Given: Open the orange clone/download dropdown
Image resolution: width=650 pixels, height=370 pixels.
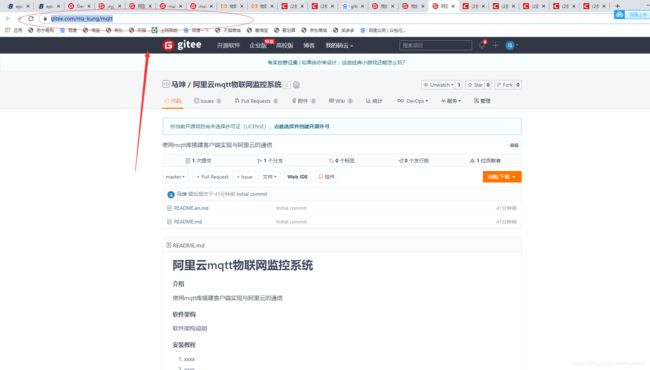Looking at the screenshot, I should 502,177.
